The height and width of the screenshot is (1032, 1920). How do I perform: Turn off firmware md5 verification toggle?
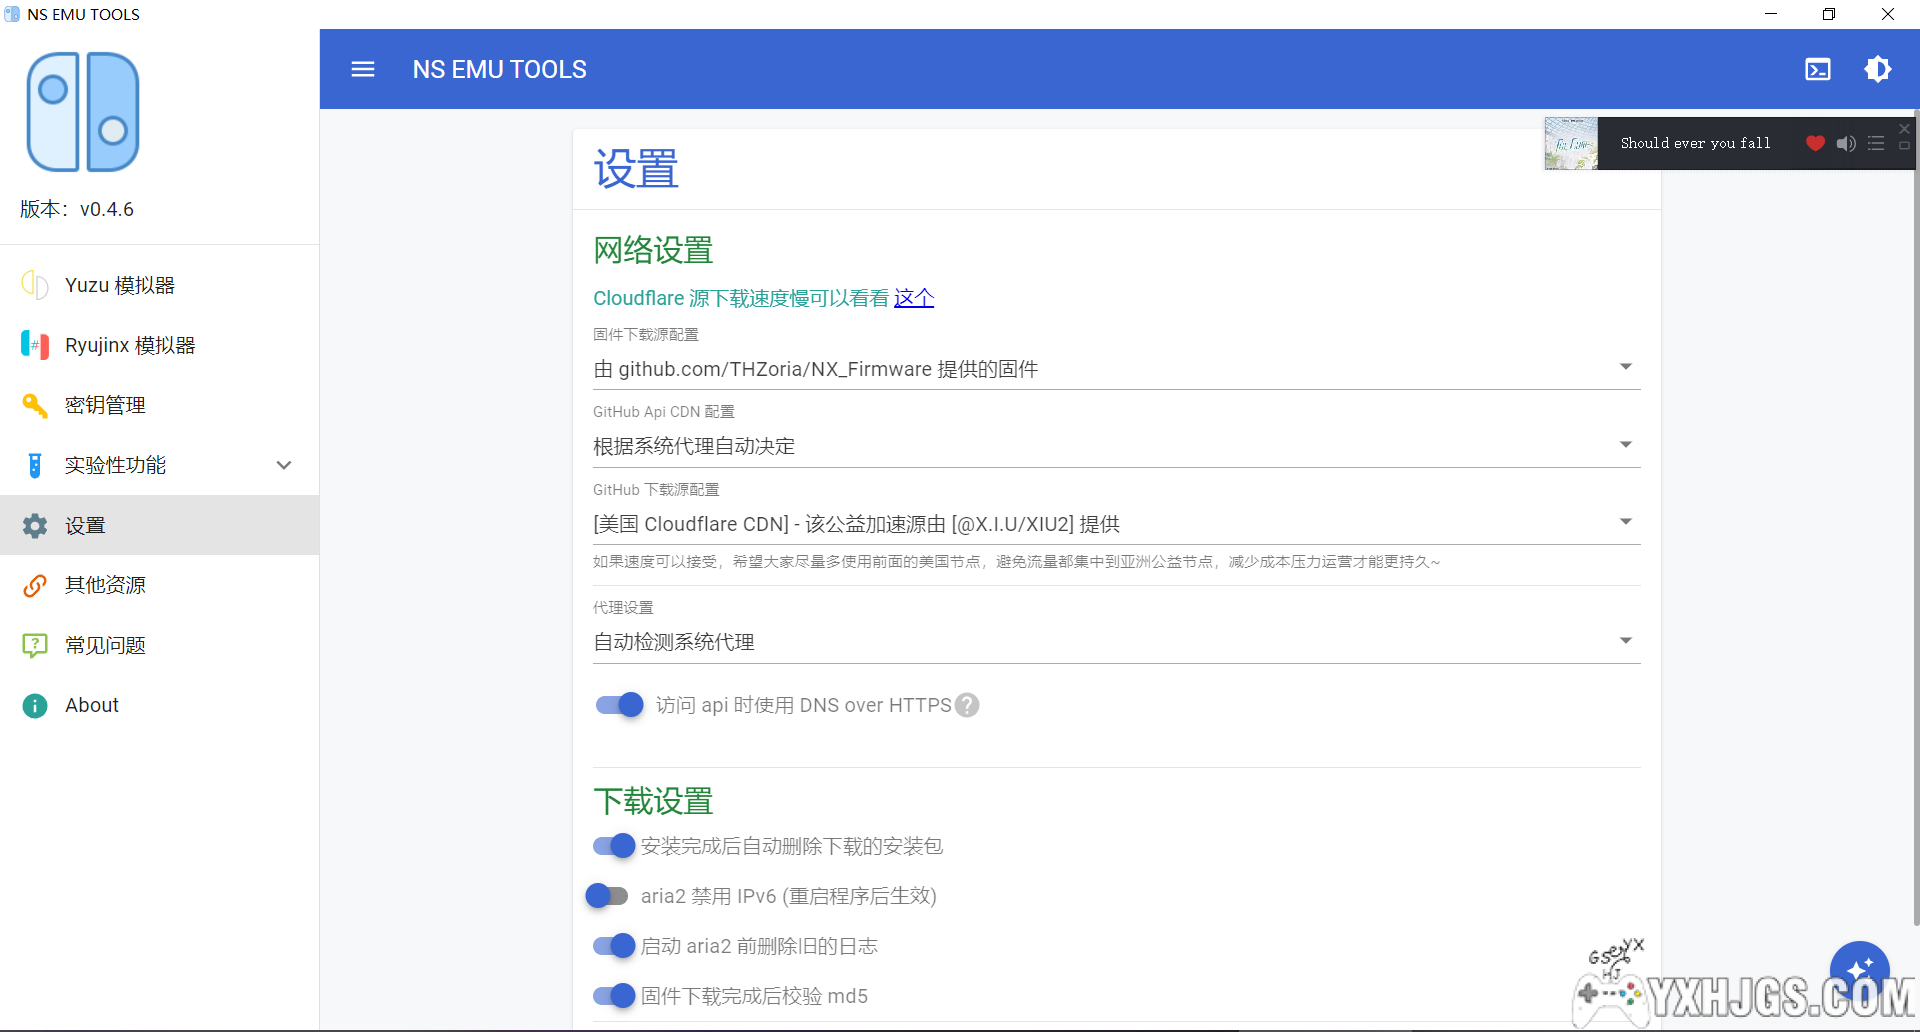614,996
